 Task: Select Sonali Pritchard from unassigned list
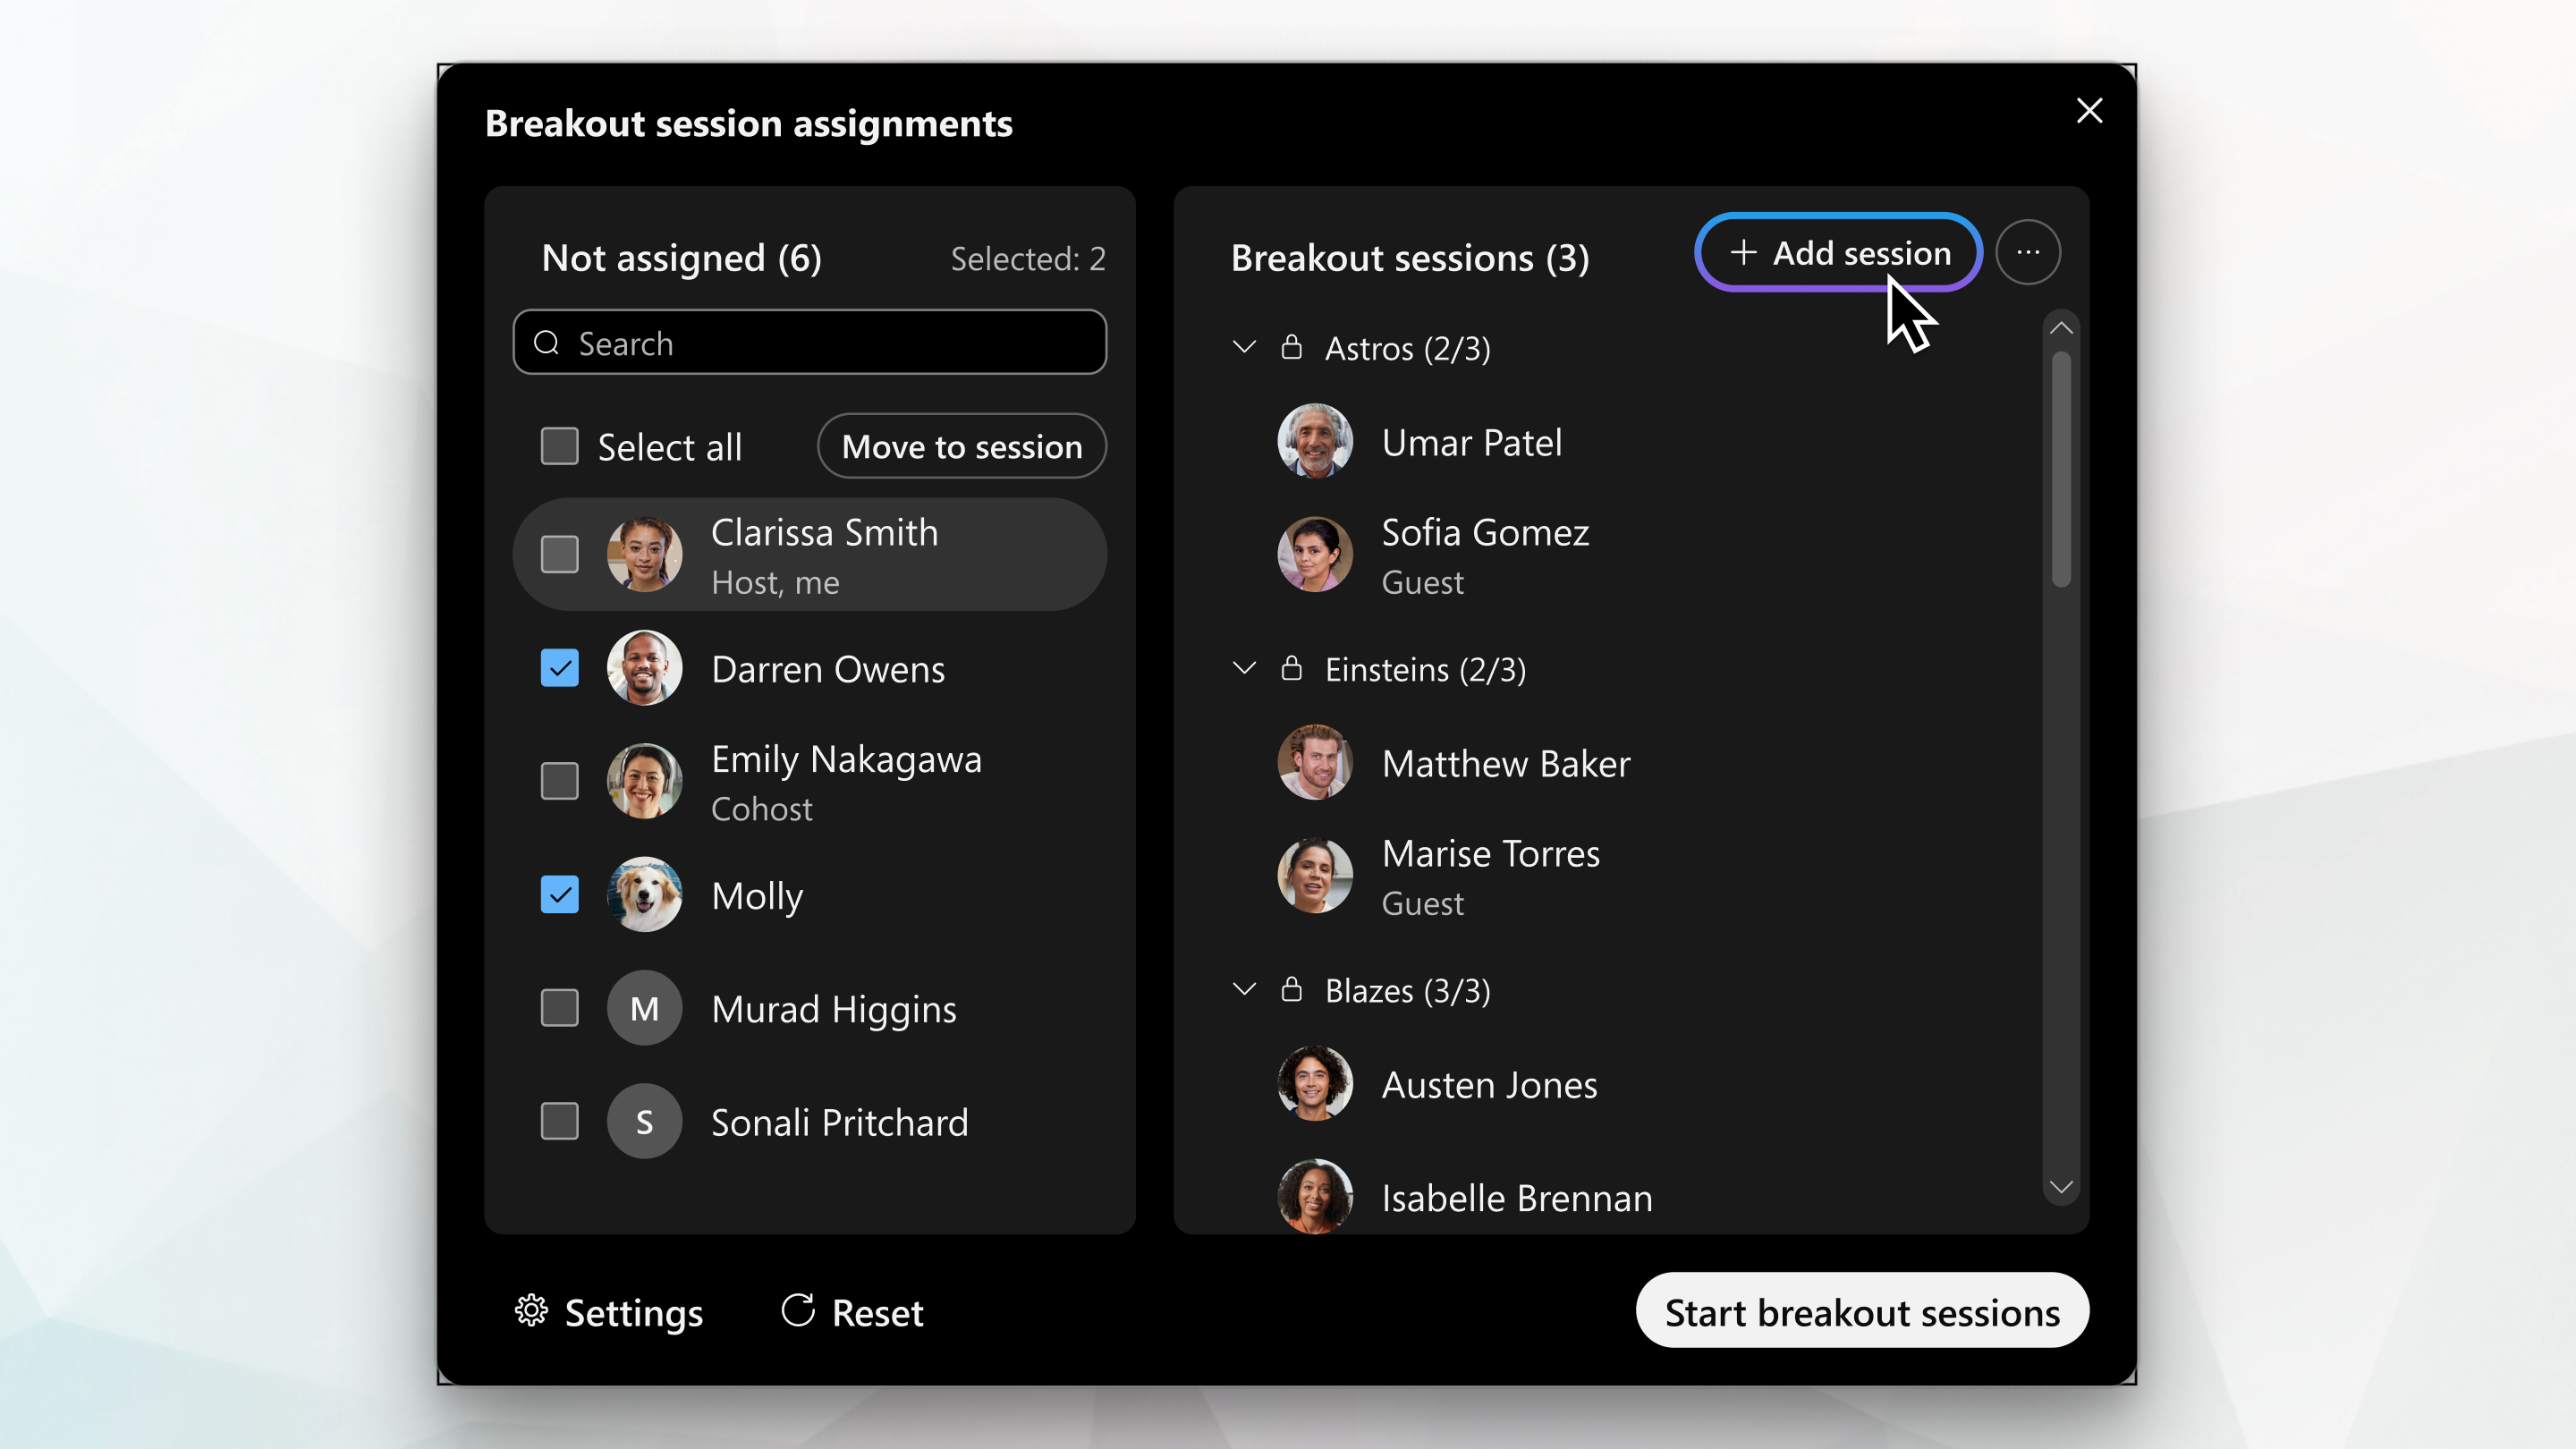559,1122
